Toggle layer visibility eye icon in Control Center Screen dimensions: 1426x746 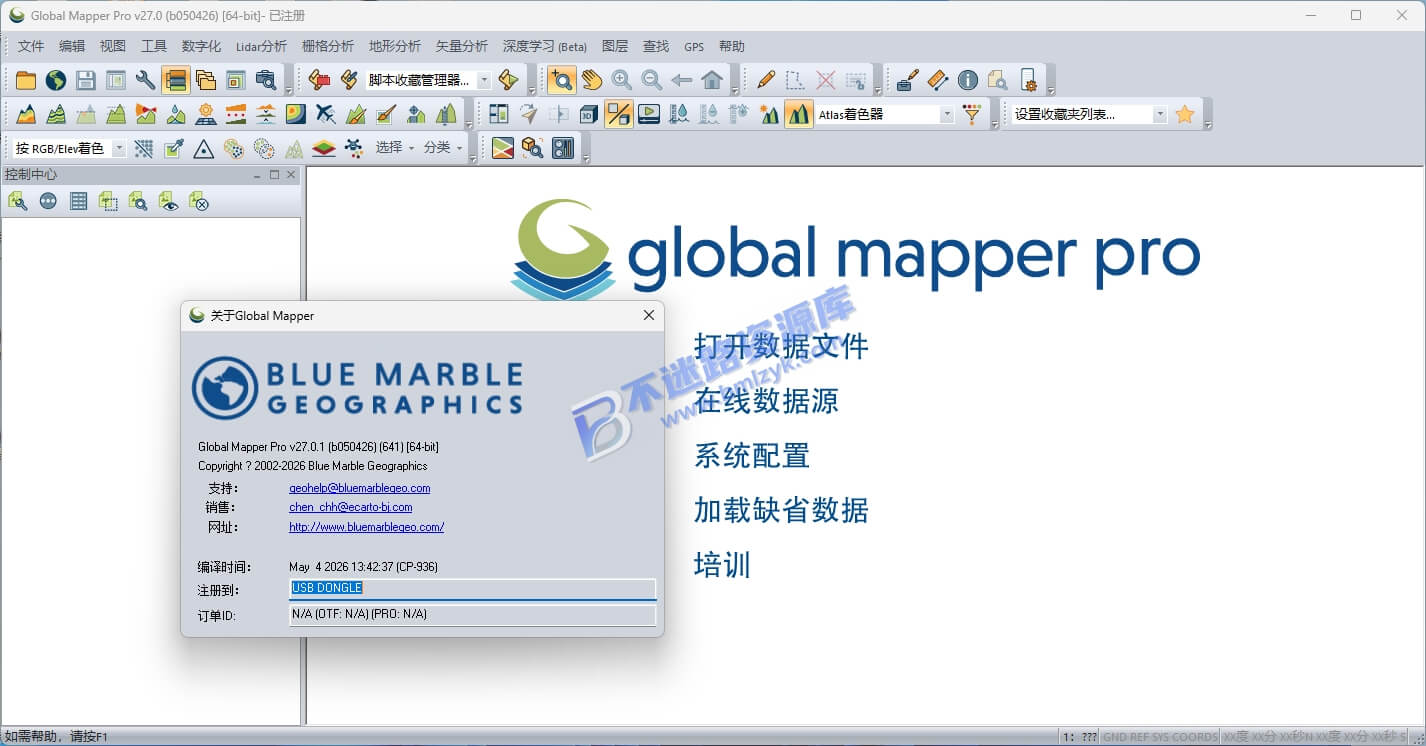pos(168,202)
